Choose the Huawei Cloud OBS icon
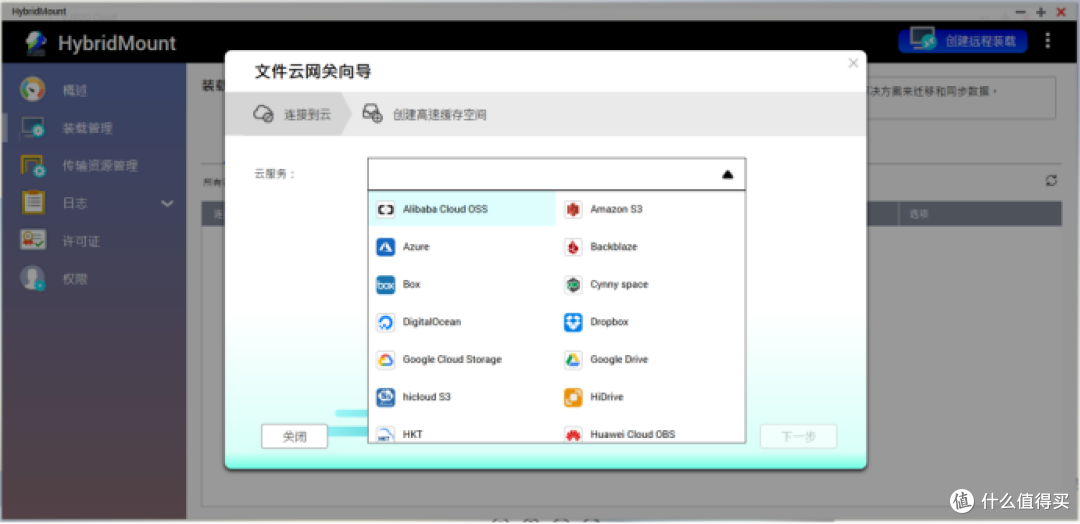 pos(573,434)
